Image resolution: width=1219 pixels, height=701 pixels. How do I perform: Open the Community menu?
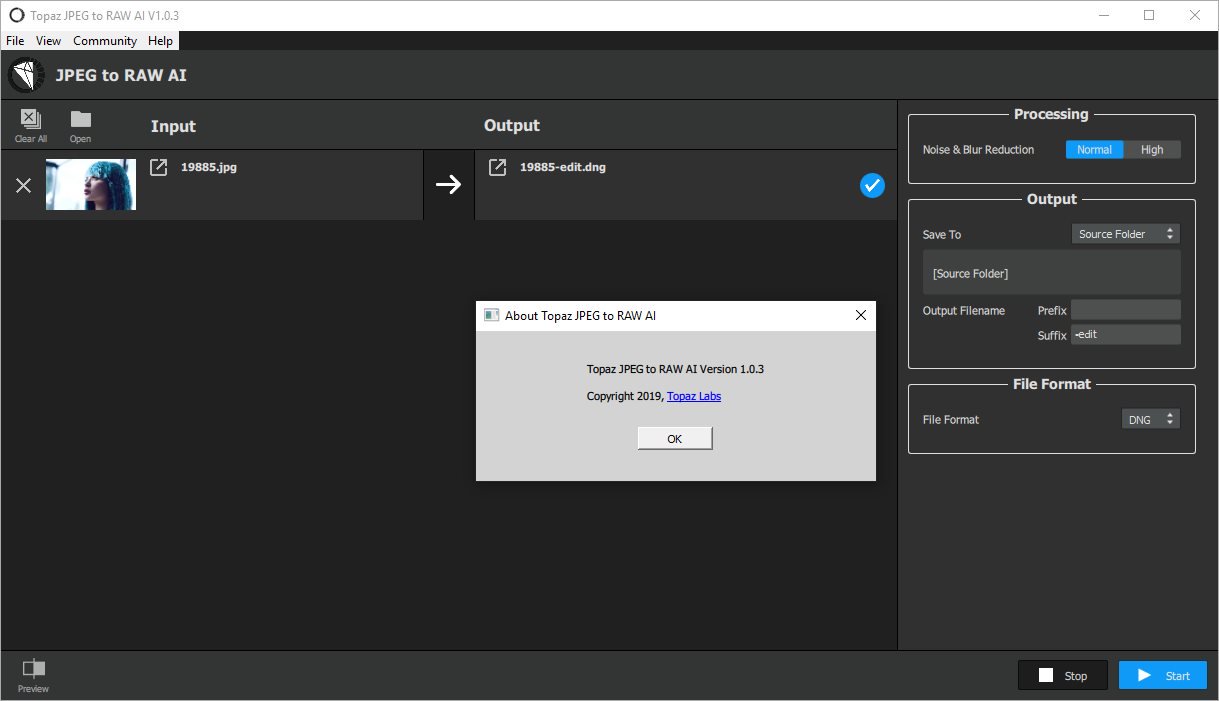pyautogui.click(x=105, y=41)
